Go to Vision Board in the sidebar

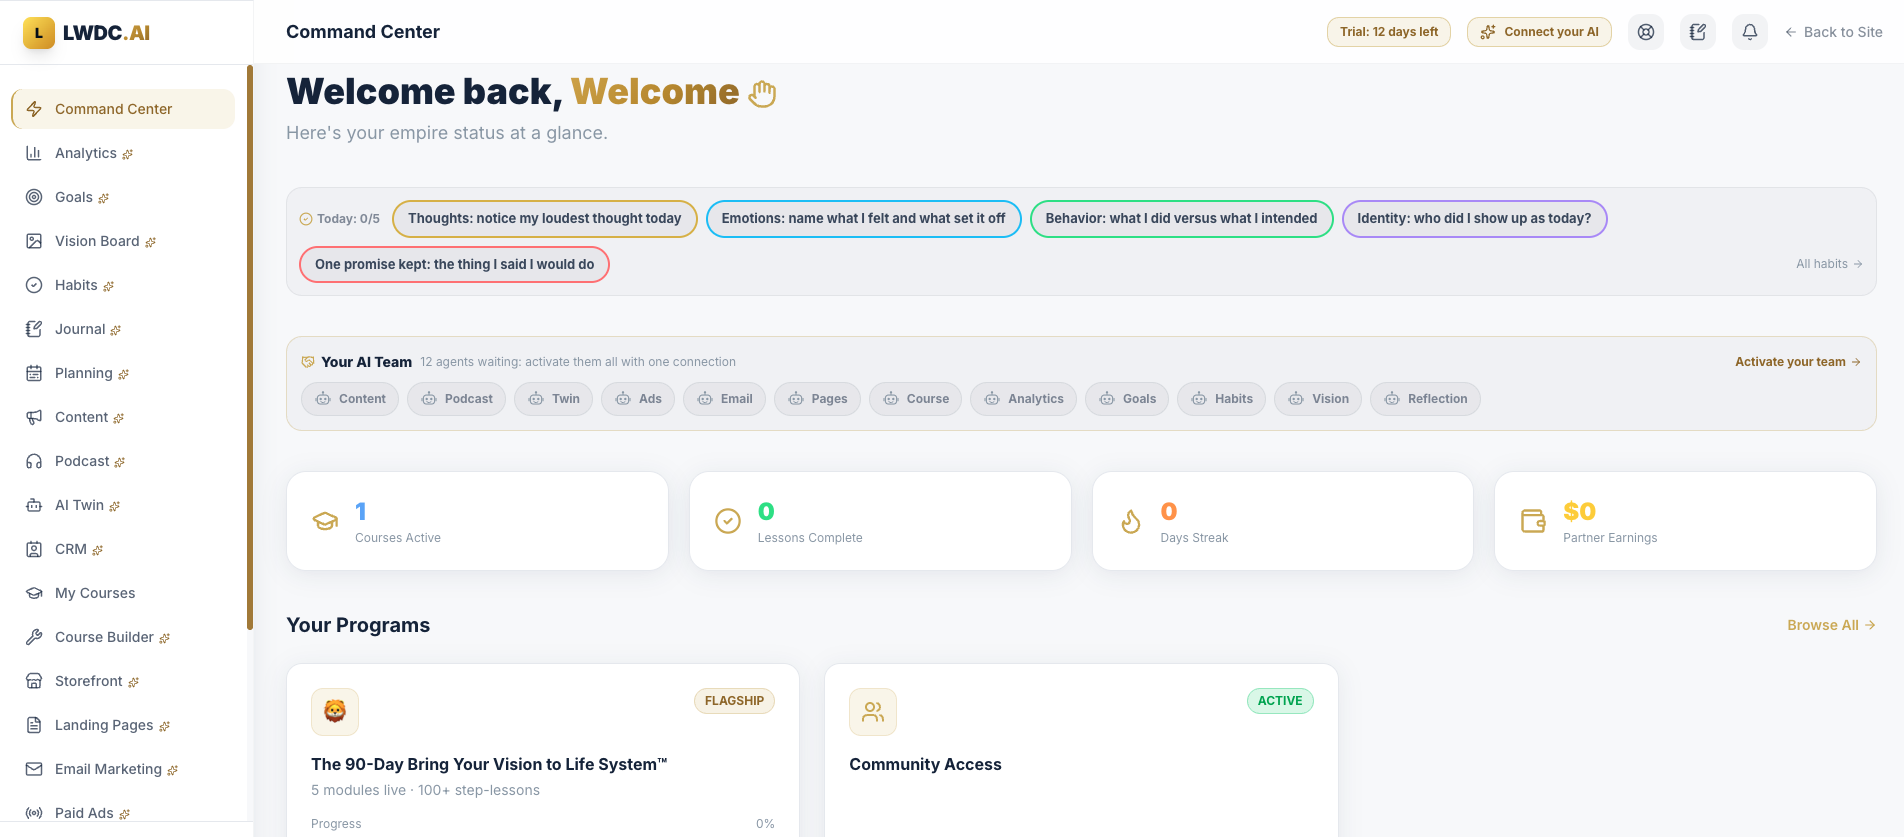123,241
